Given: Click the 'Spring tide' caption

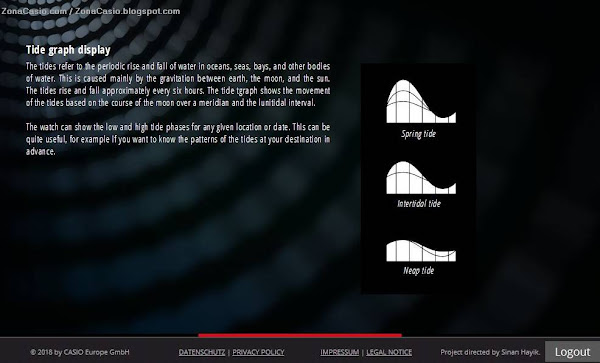Looking at the screenshot, I should [418, 134].
